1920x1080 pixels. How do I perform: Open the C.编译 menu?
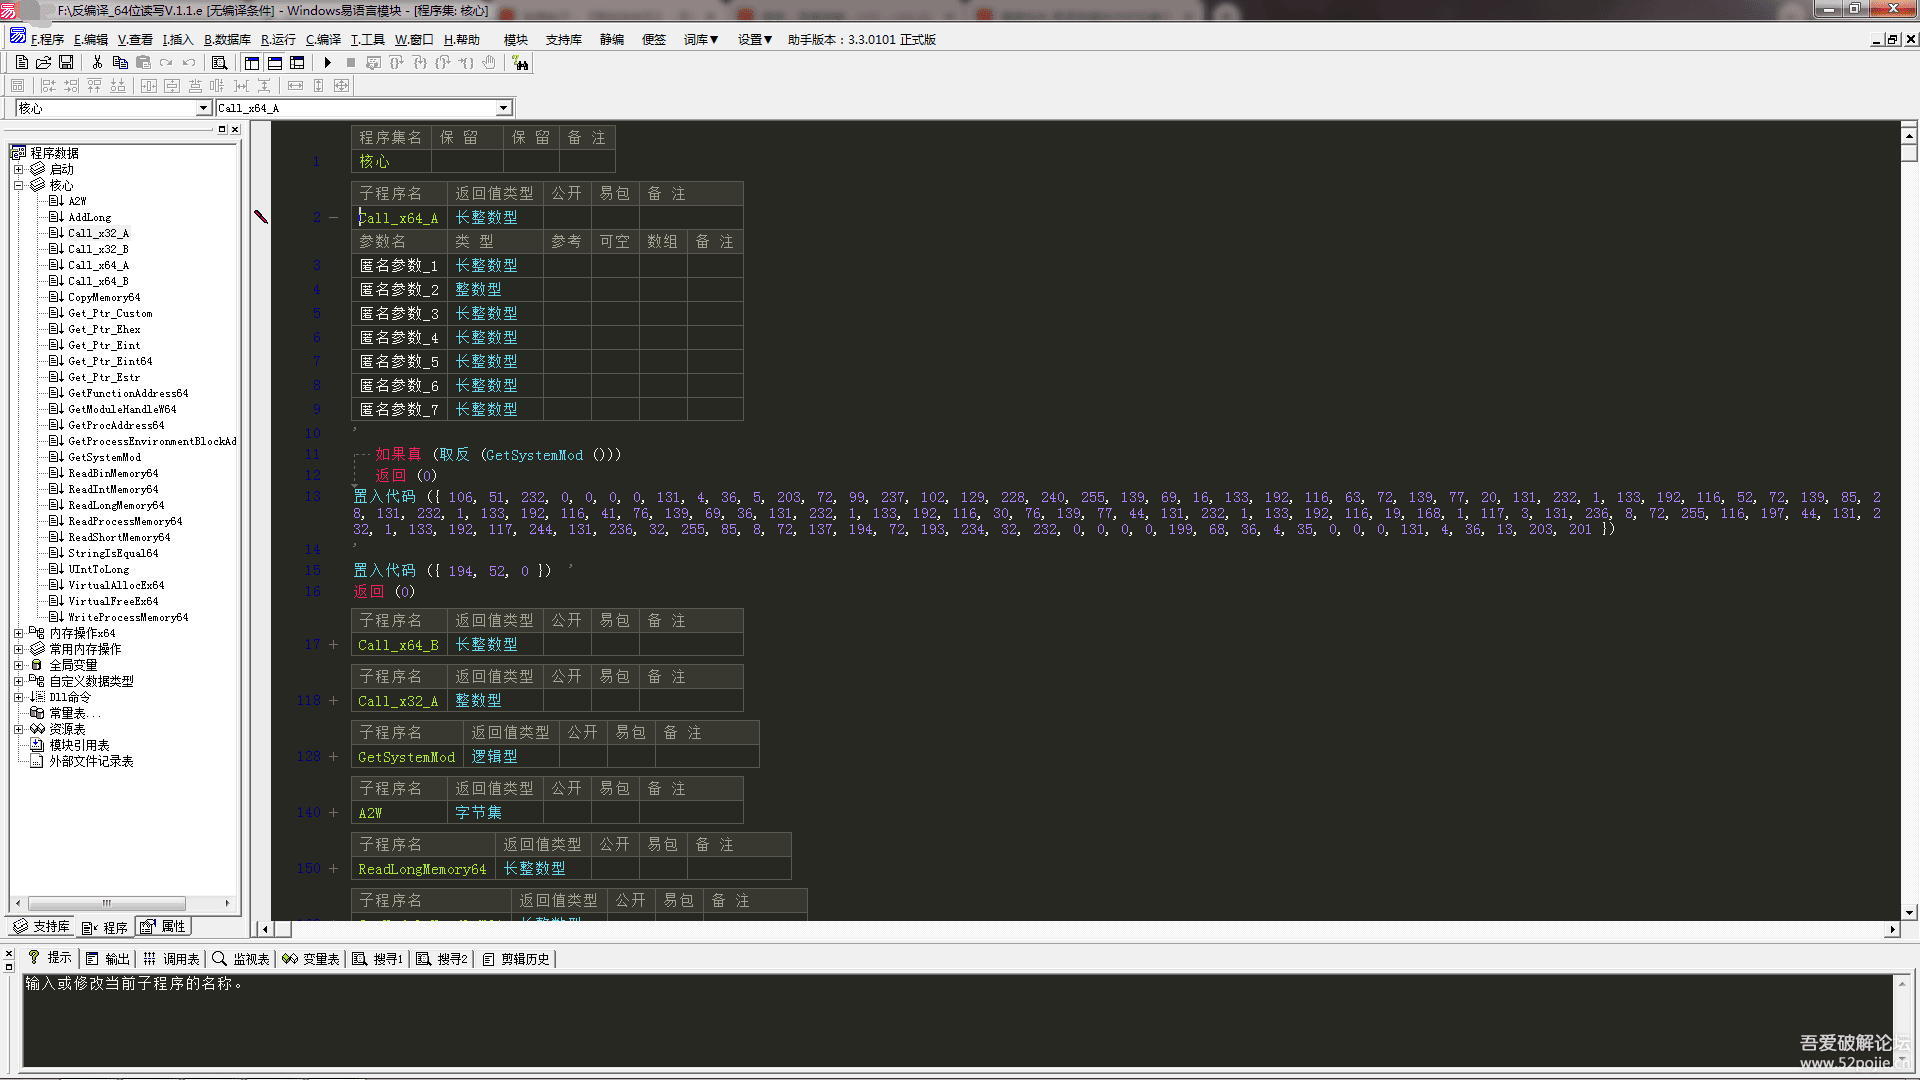point(323,39)
